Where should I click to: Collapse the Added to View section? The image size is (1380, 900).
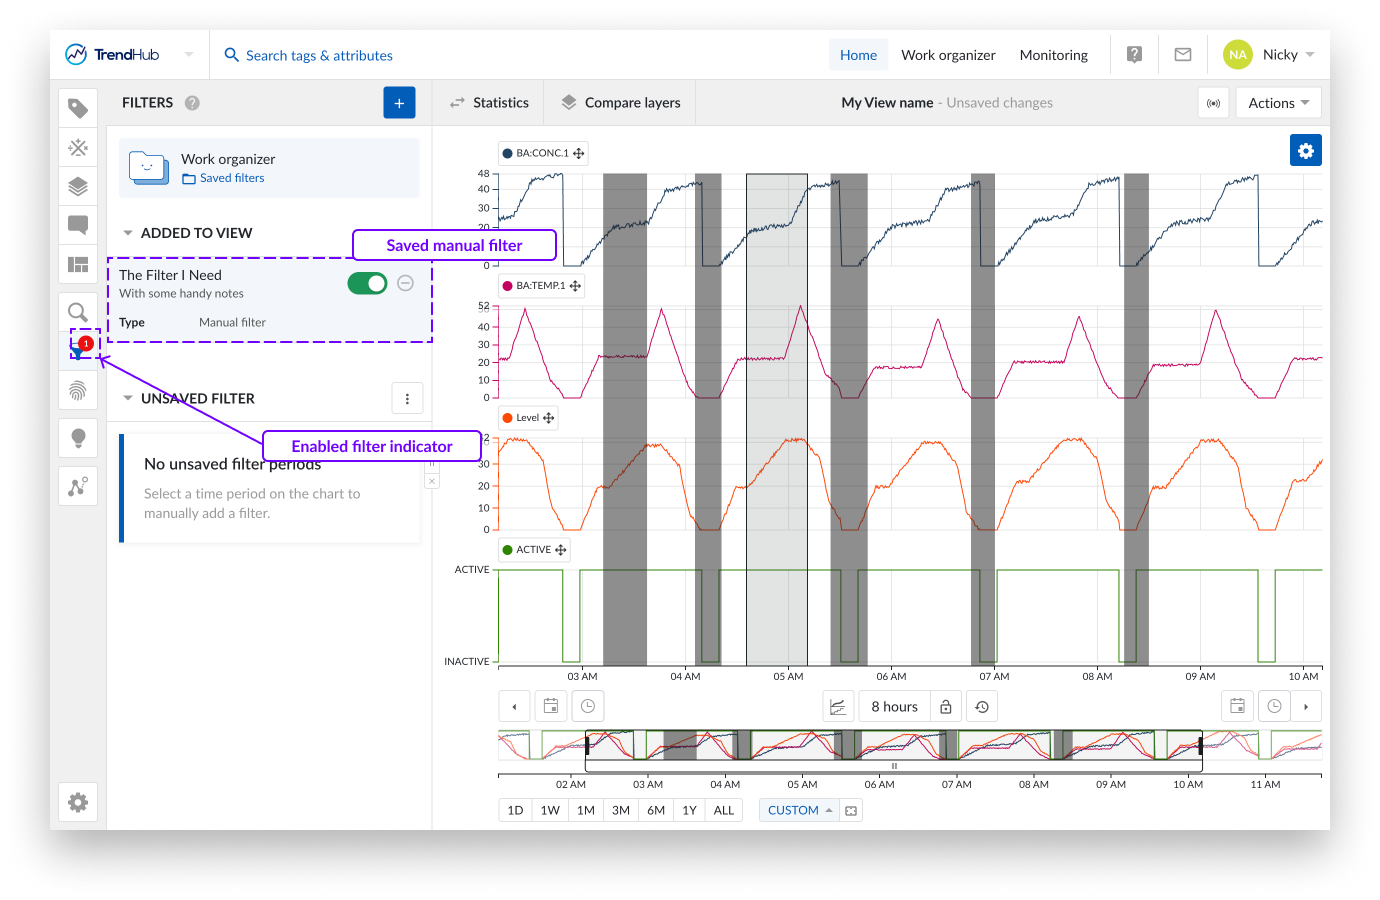tap(128, 233)
